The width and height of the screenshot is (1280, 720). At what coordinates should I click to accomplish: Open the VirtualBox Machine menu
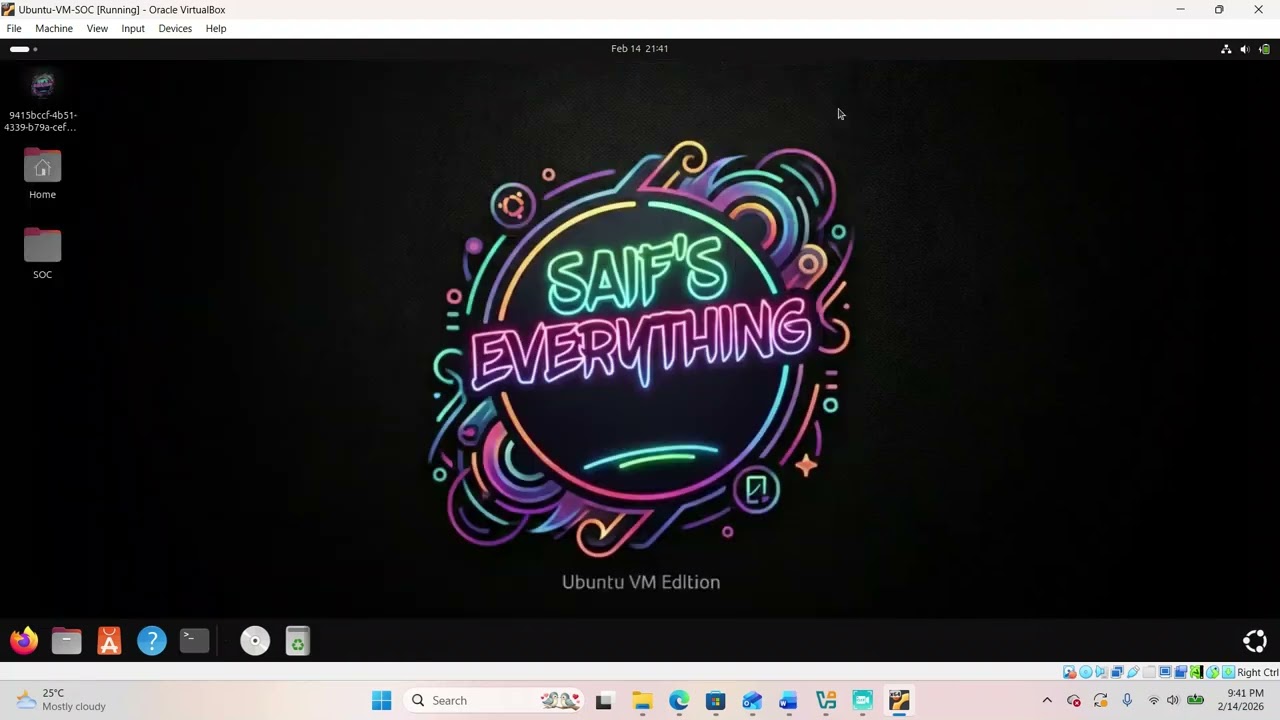[54, 28]
